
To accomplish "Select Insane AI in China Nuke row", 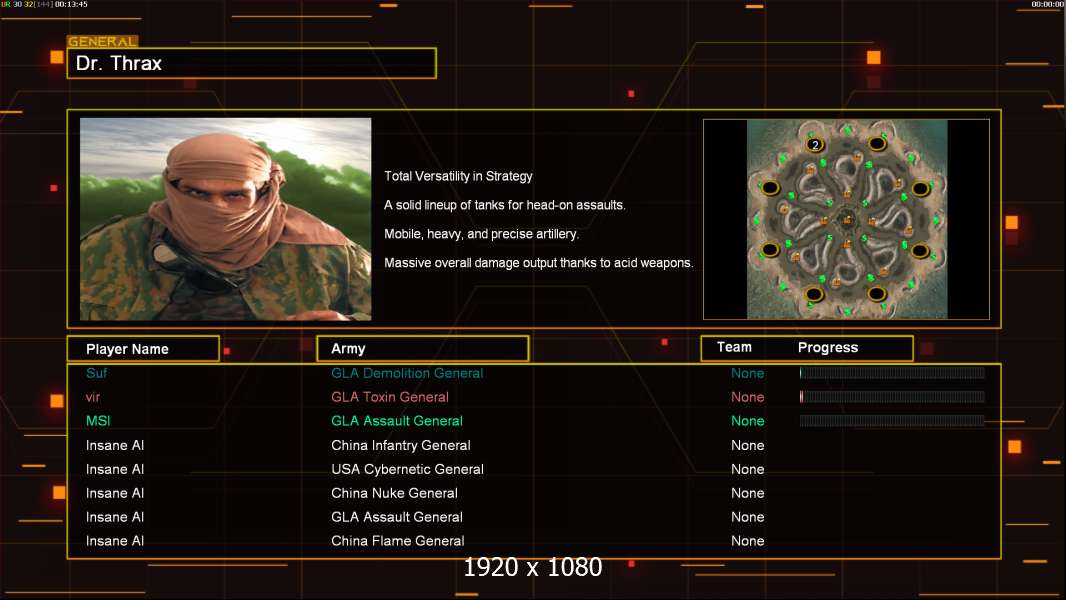I will tap(115, 493).
